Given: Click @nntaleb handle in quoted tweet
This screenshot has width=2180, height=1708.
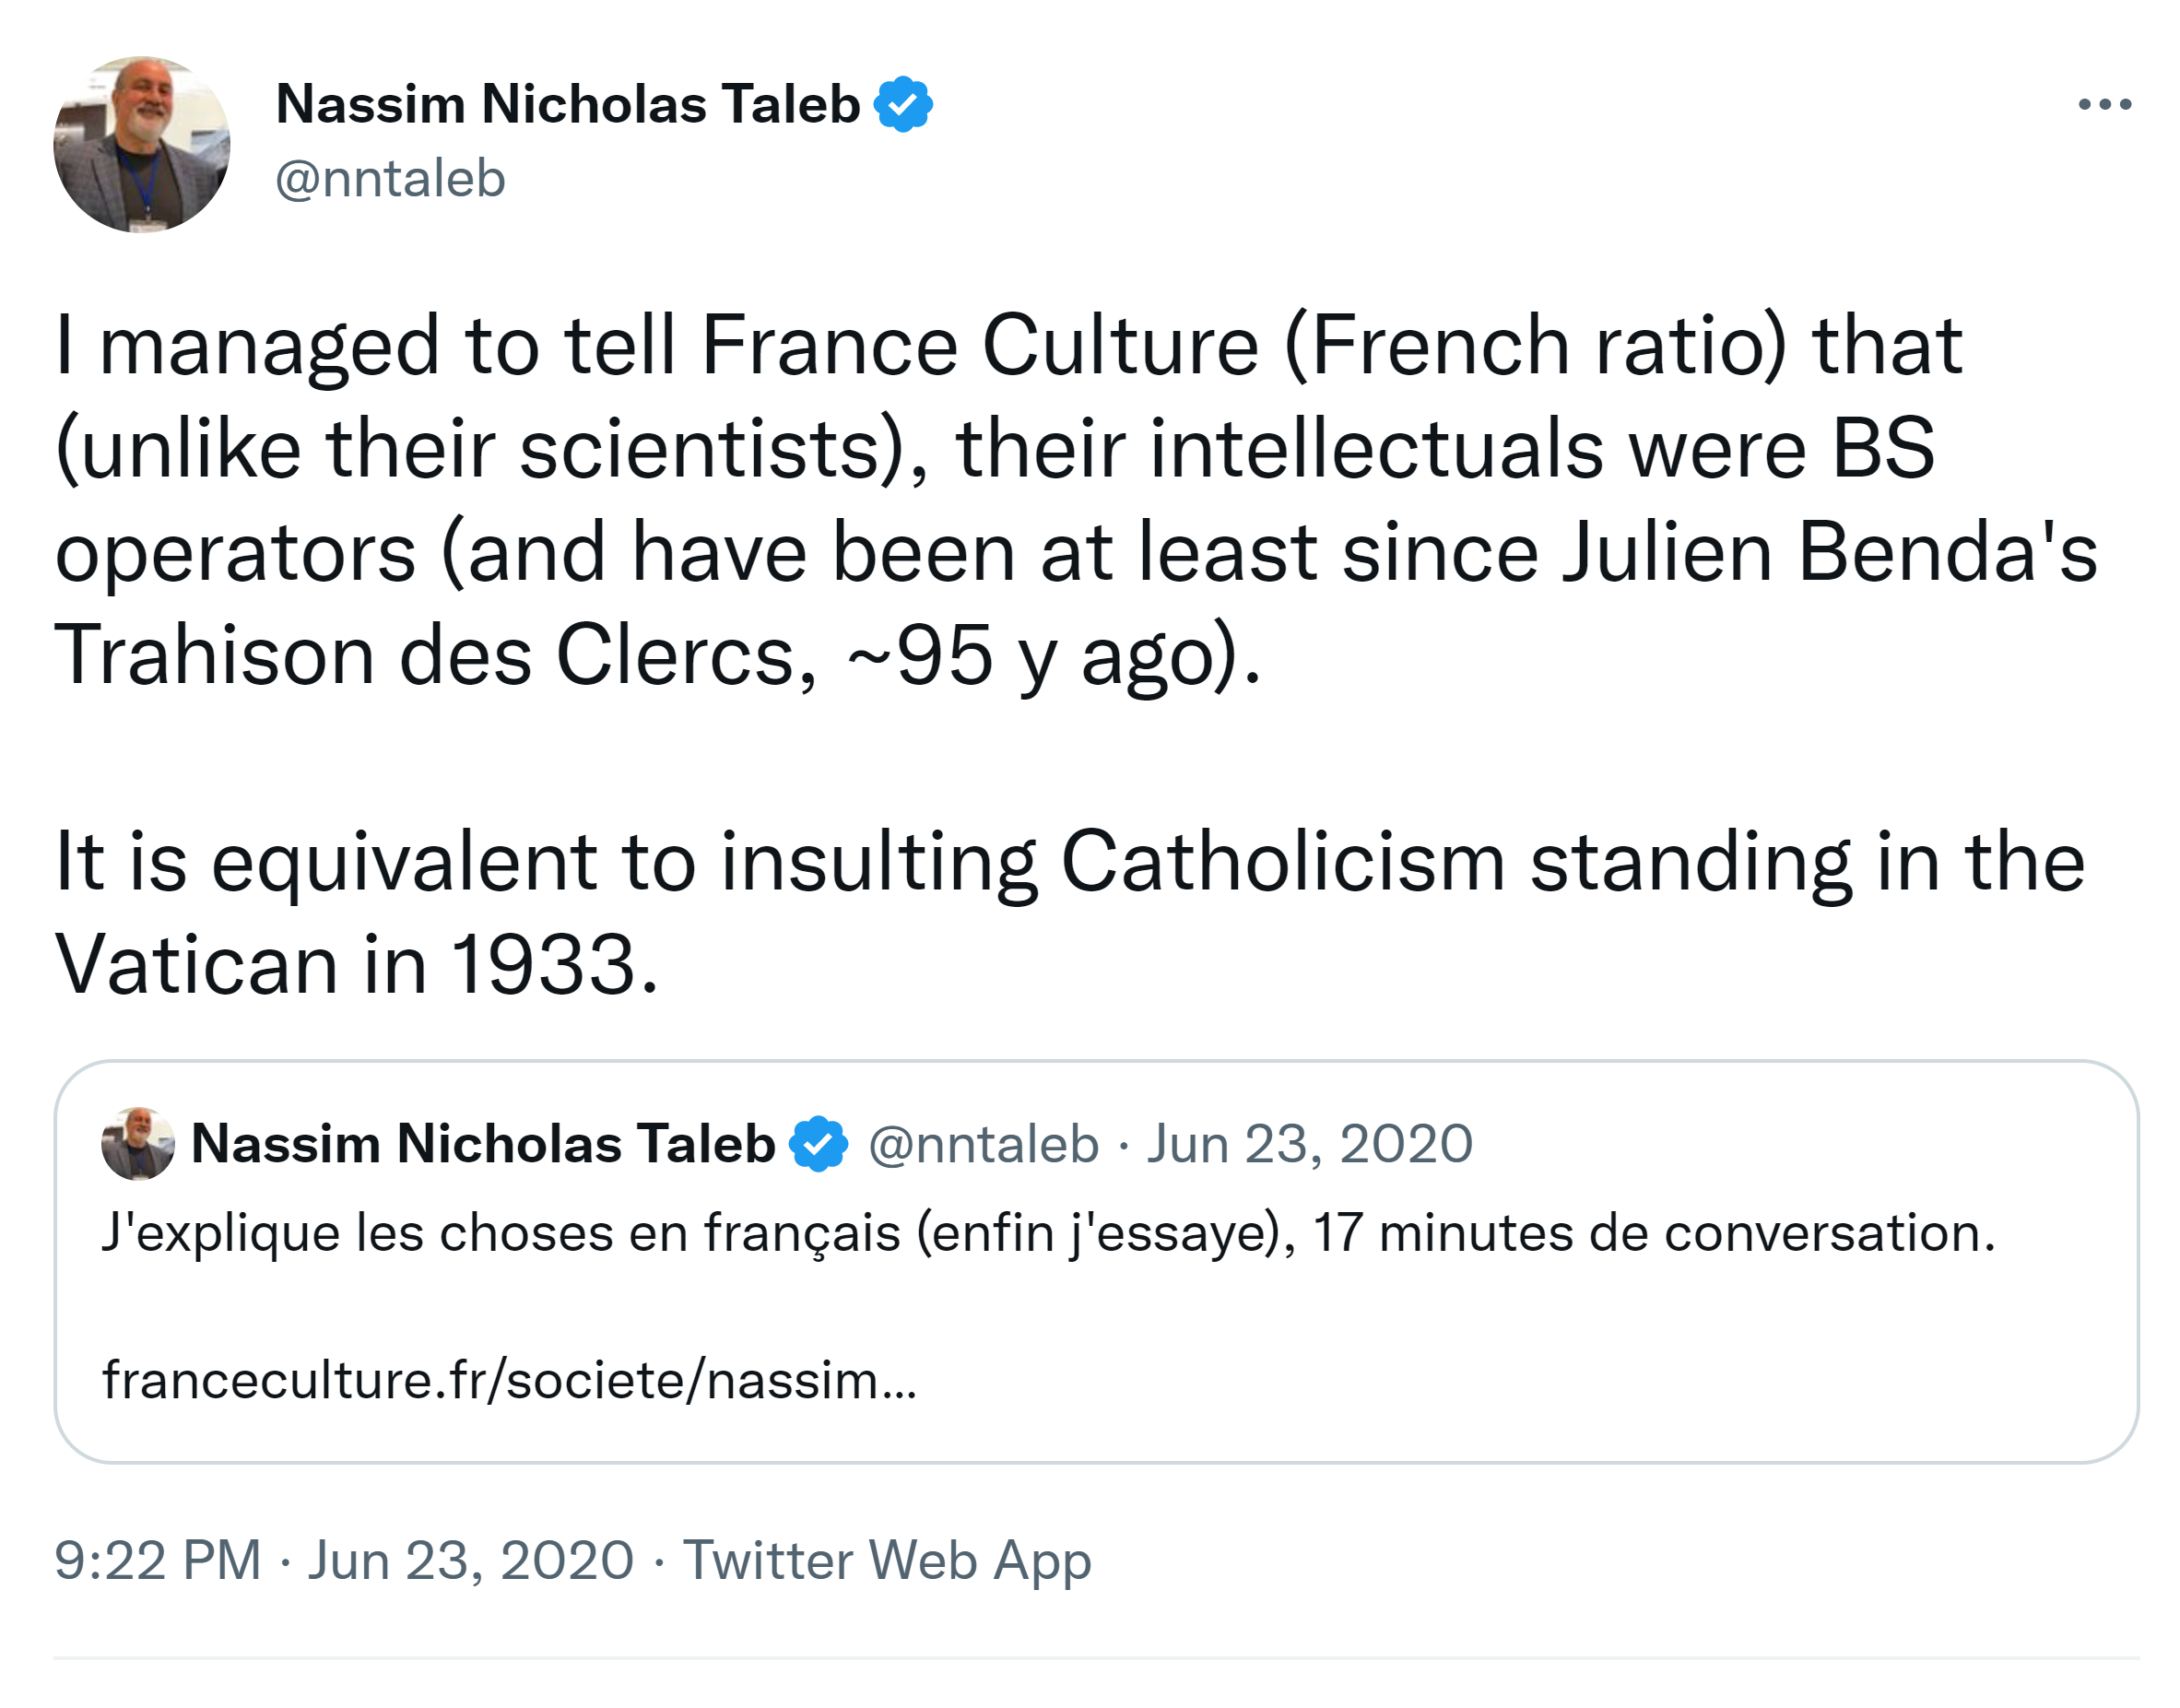Looking at the screenshot, I should pyautogui.click(x=983, y=1143).
